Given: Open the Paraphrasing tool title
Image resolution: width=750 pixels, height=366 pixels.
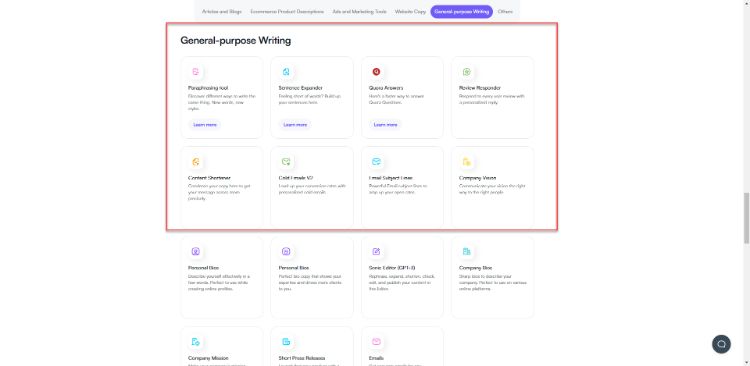Looking at the screenshot, I should [x=208, y=88].
